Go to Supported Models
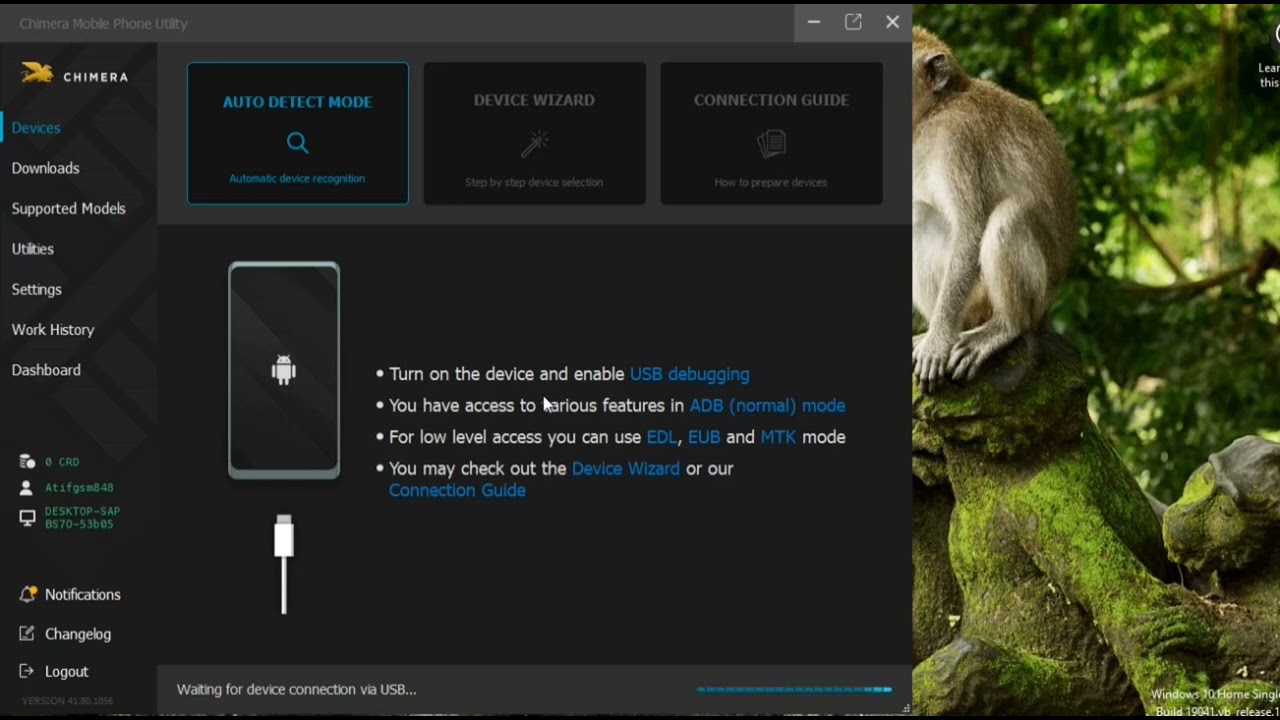The image size is (1280, 720). pyautogui.click(x=68, y=208)
